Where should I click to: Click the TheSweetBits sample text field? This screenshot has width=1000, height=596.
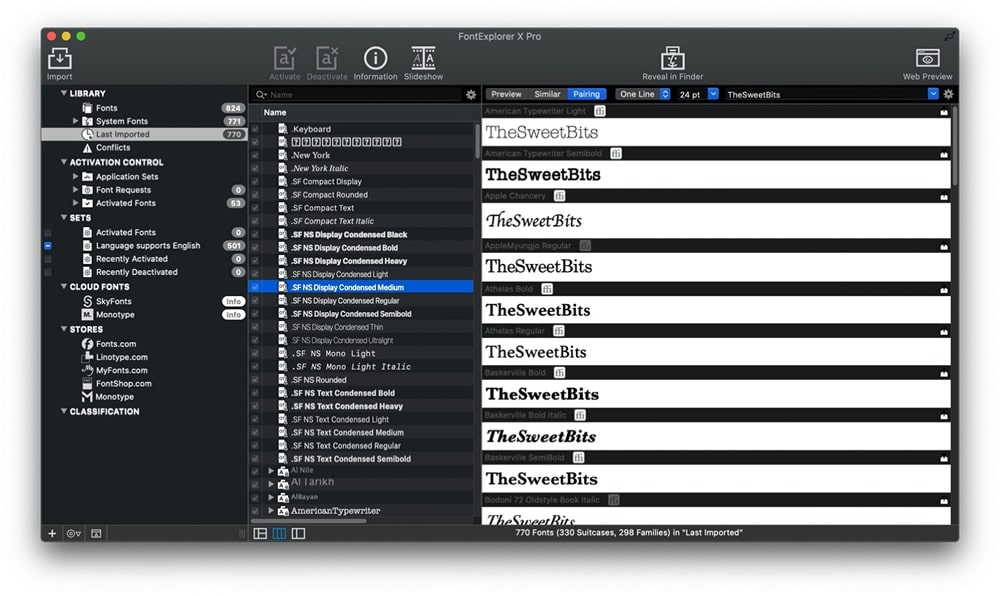(826, 94)
